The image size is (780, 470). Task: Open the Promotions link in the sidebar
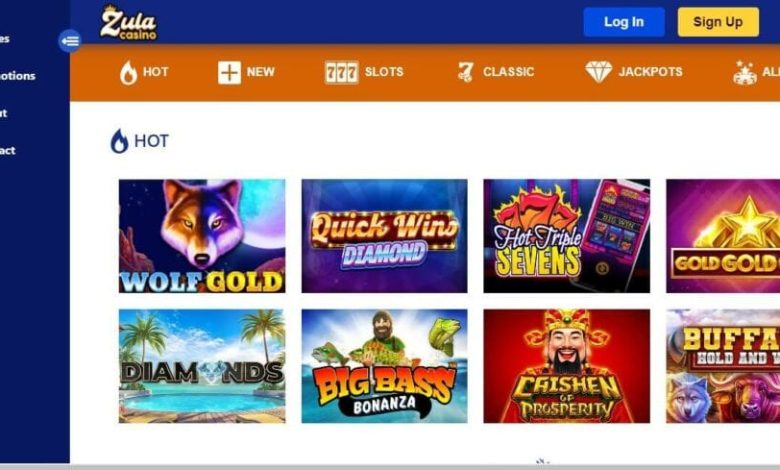click(x=18, y=76)
